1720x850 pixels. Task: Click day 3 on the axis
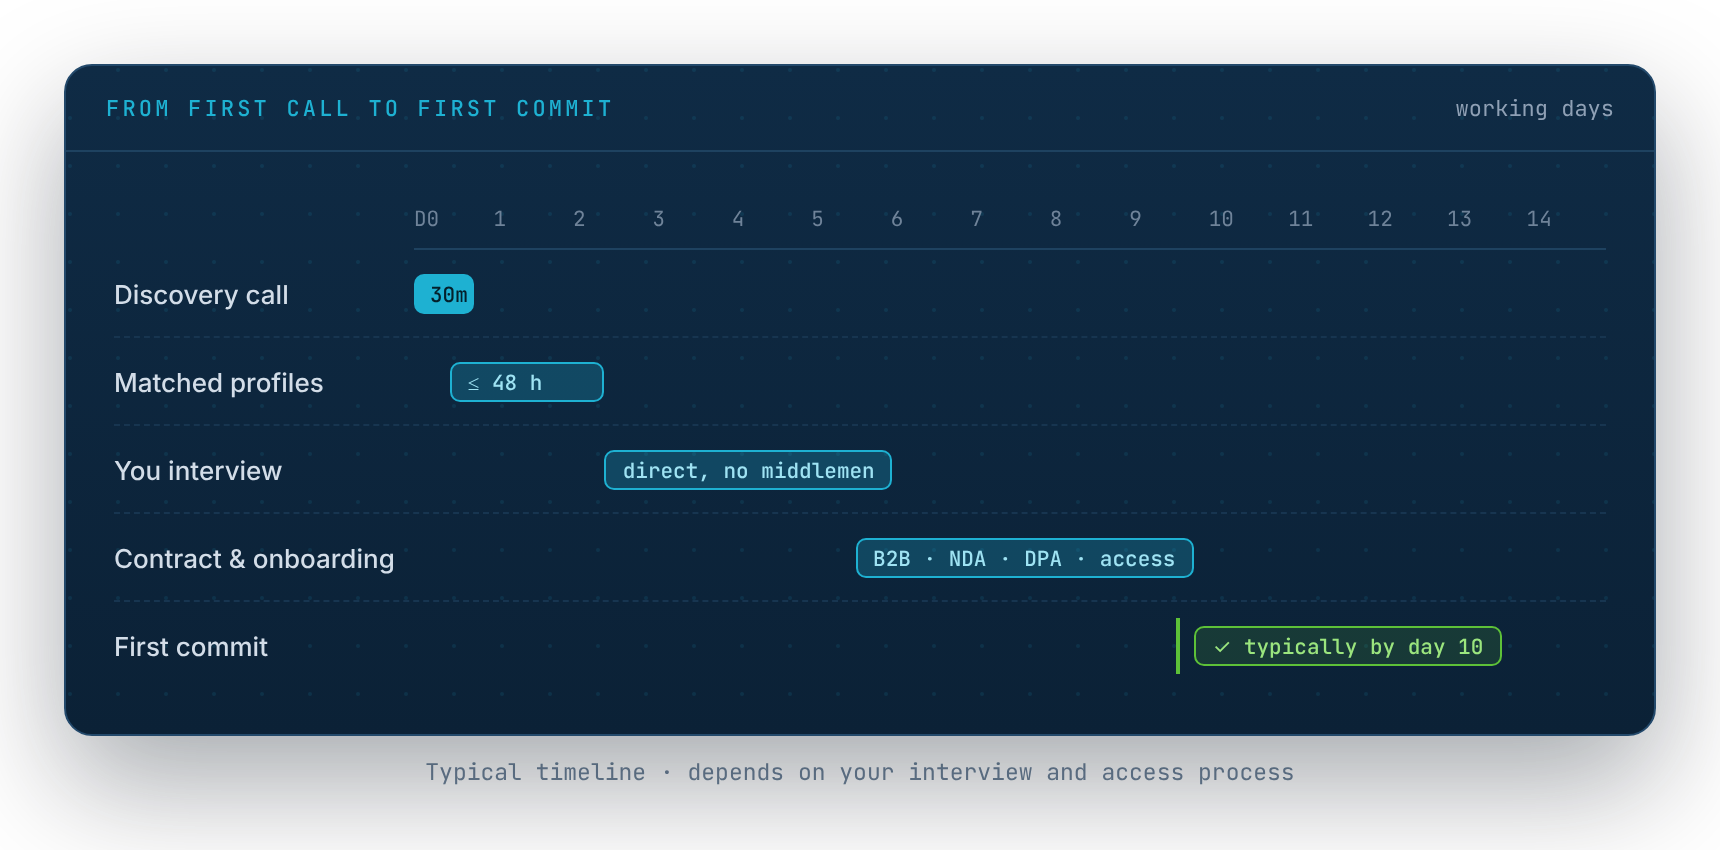pos(659,219)
